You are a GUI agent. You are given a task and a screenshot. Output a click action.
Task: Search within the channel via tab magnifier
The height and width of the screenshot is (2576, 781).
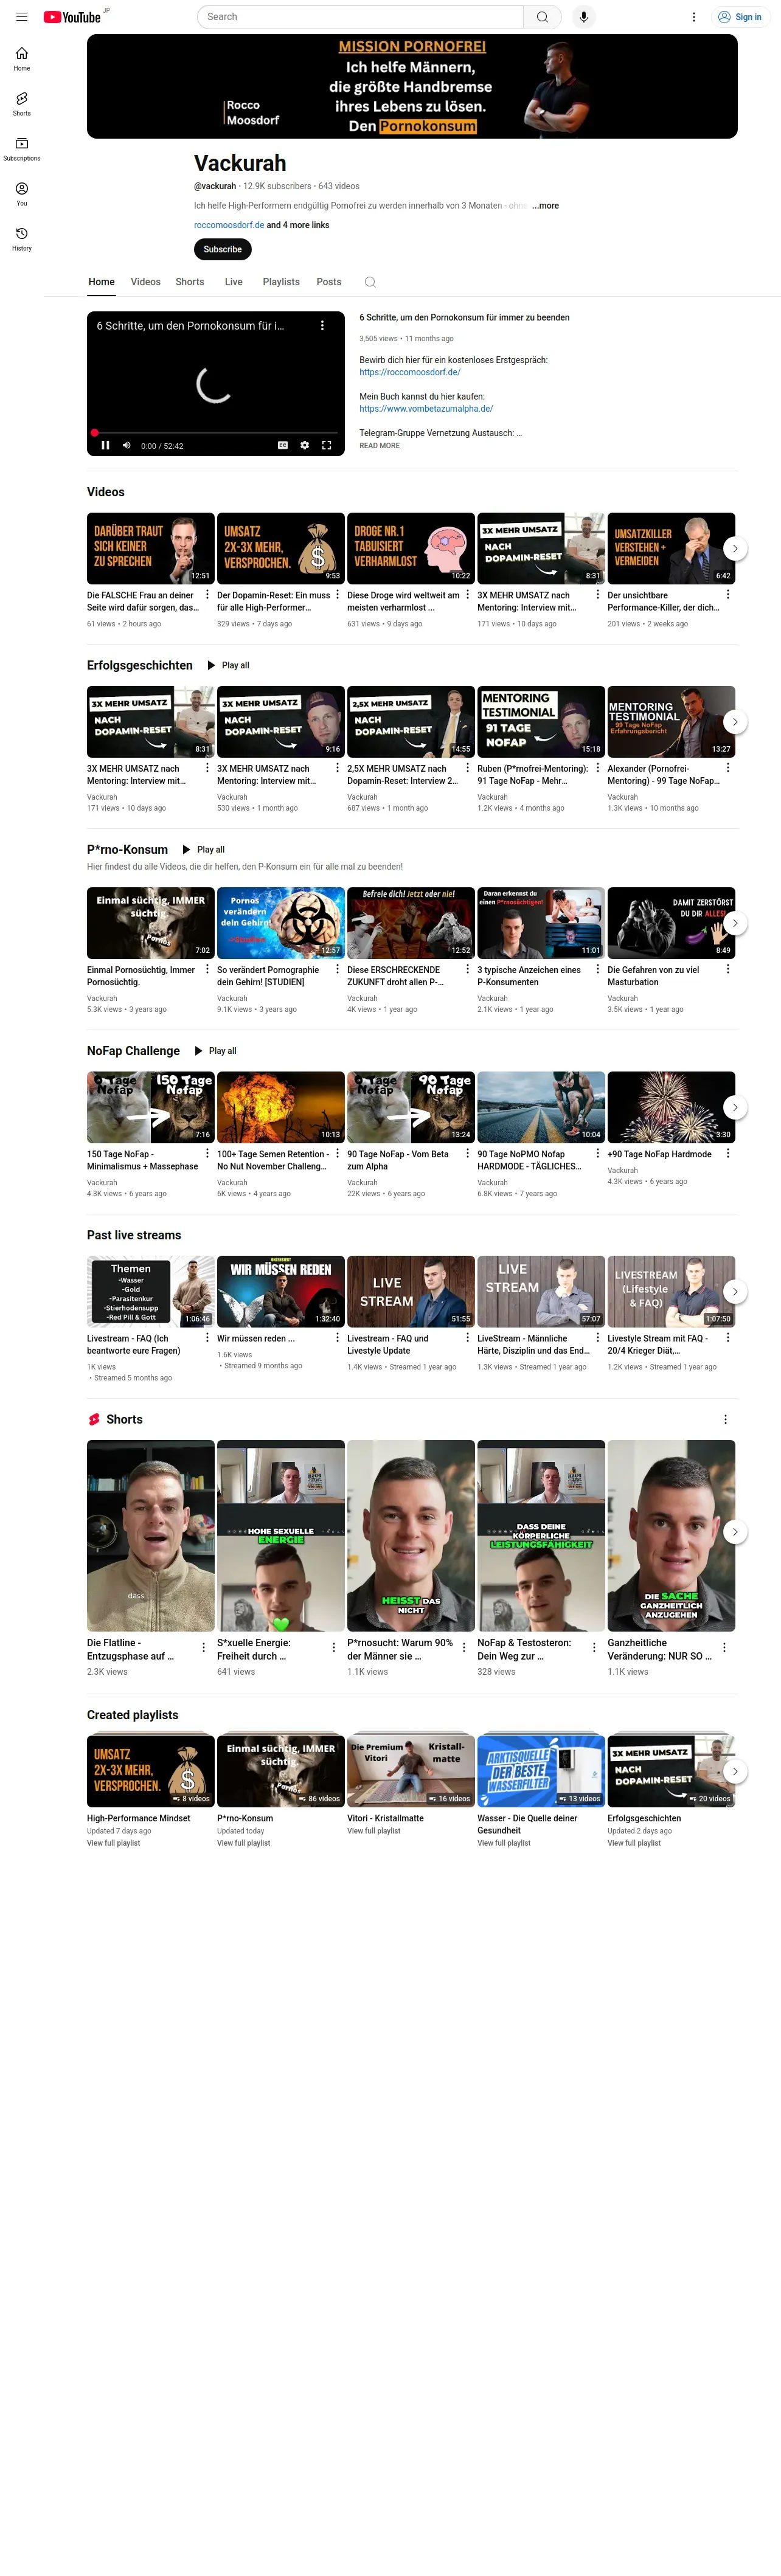370,282
